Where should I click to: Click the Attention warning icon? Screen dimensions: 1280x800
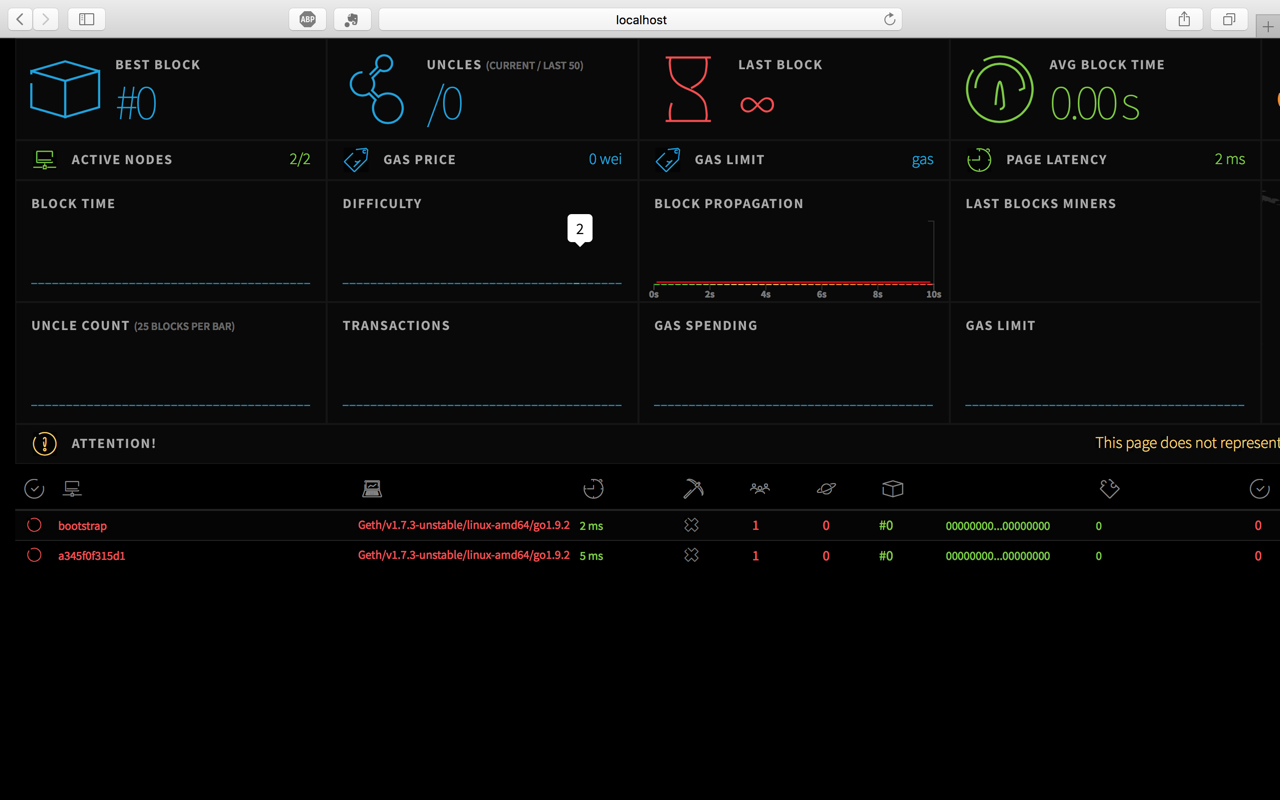click(x=44, y=443)
